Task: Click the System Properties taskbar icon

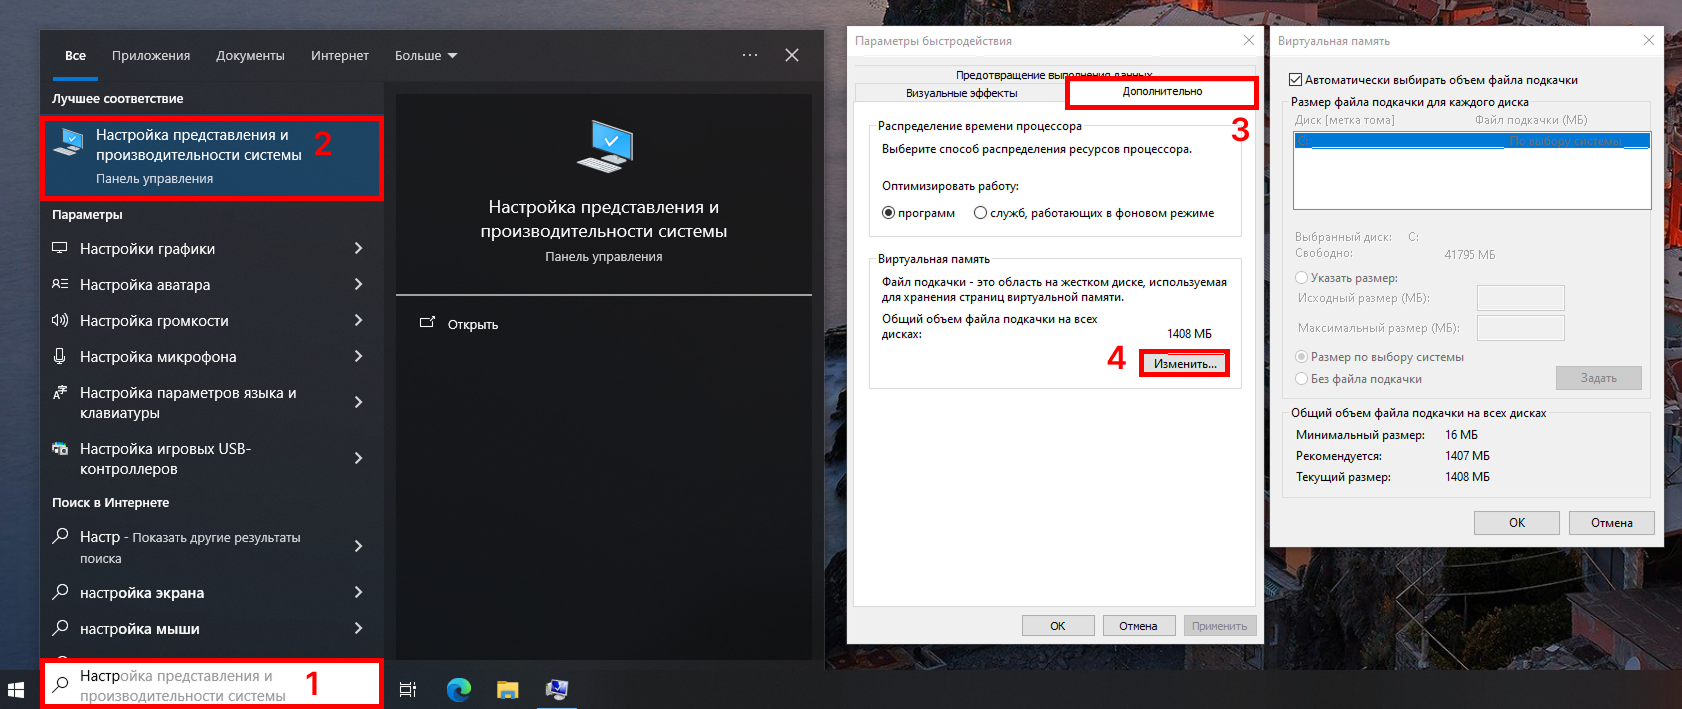Action: pos(557,689)
